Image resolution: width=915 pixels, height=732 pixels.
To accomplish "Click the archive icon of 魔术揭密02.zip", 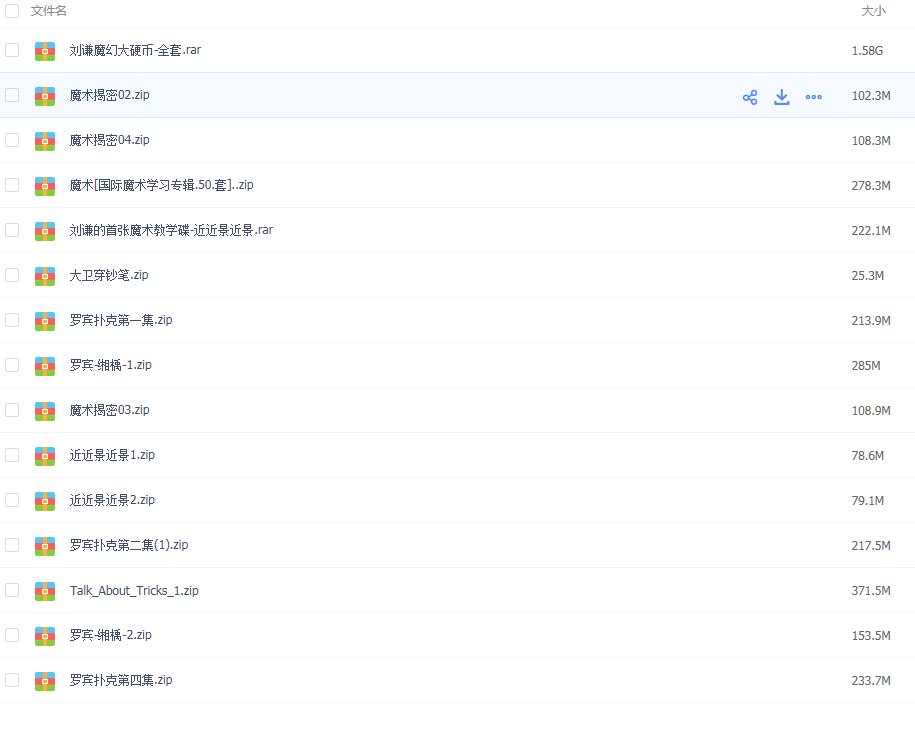I will click(x=45, y=96).
